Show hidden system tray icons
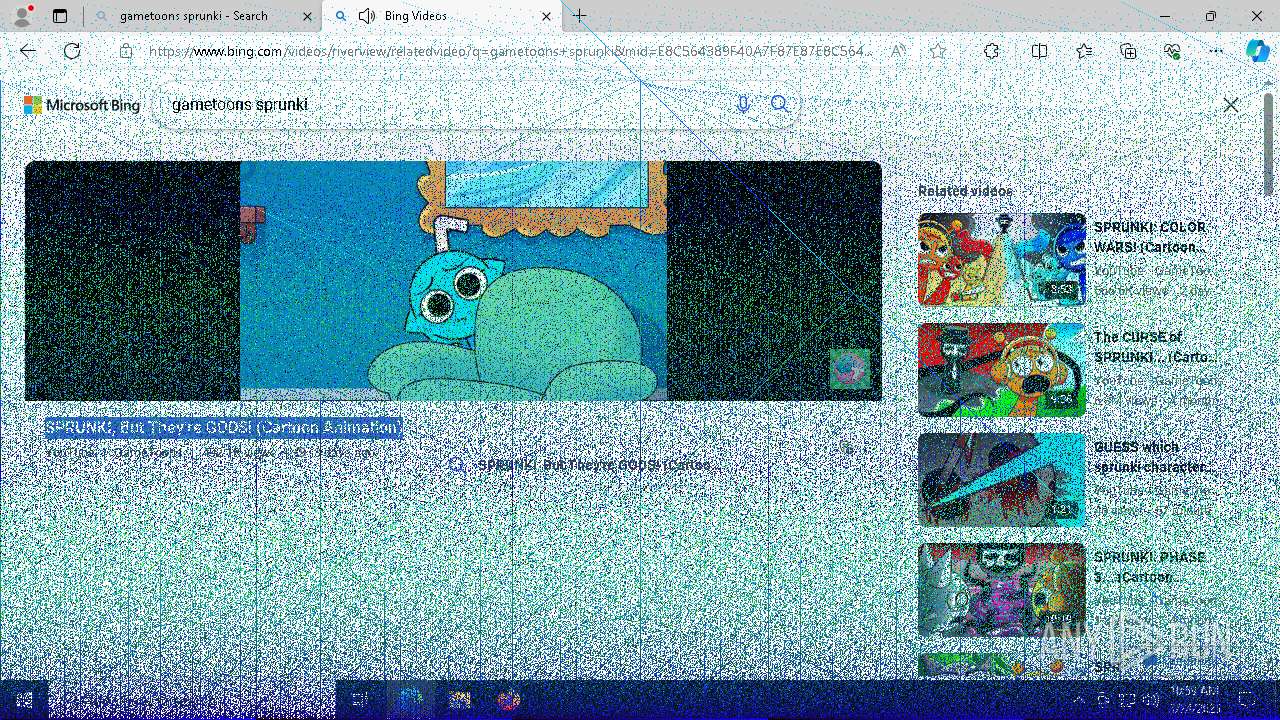The width and height of the screenshot is (1280, 720). coord(1079,700)
